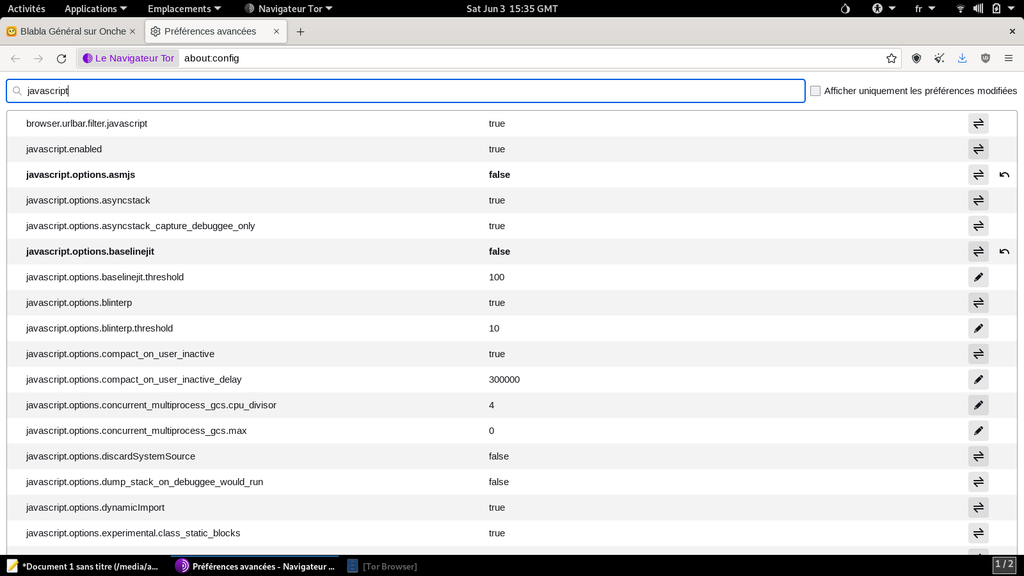Click the Activités button in top bar
The width and height of the screenshot is (1024, 576).
(26, 9)
